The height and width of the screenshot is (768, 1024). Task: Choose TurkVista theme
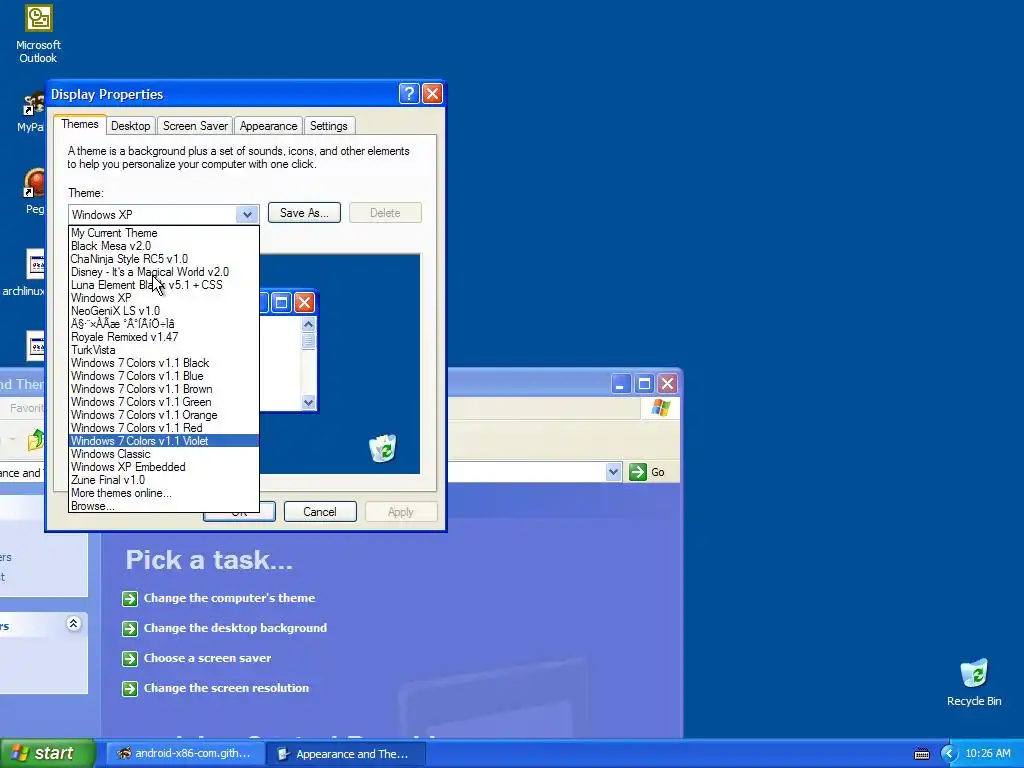click(x=164, y=350)
